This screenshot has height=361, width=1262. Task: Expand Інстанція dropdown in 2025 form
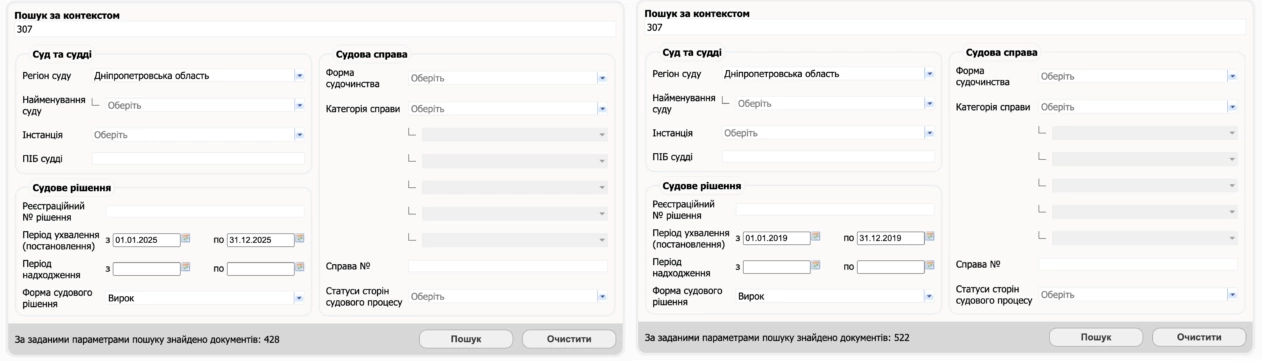299,134
